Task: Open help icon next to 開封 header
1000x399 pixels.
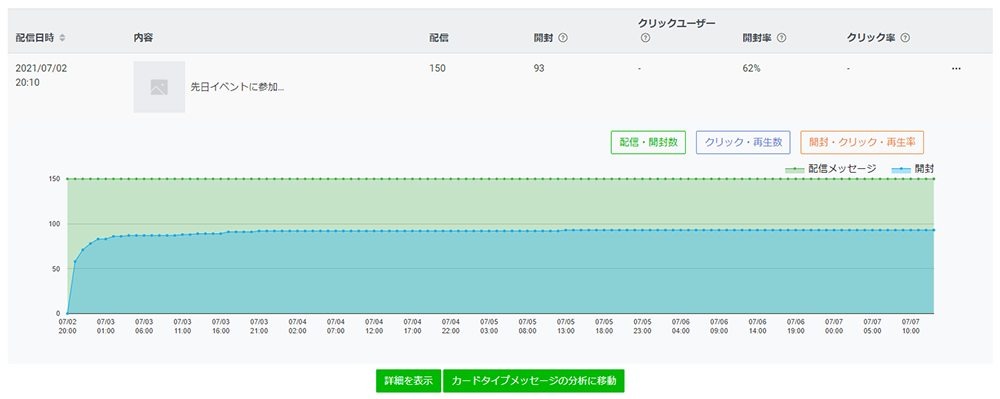Action: (562, 38)
